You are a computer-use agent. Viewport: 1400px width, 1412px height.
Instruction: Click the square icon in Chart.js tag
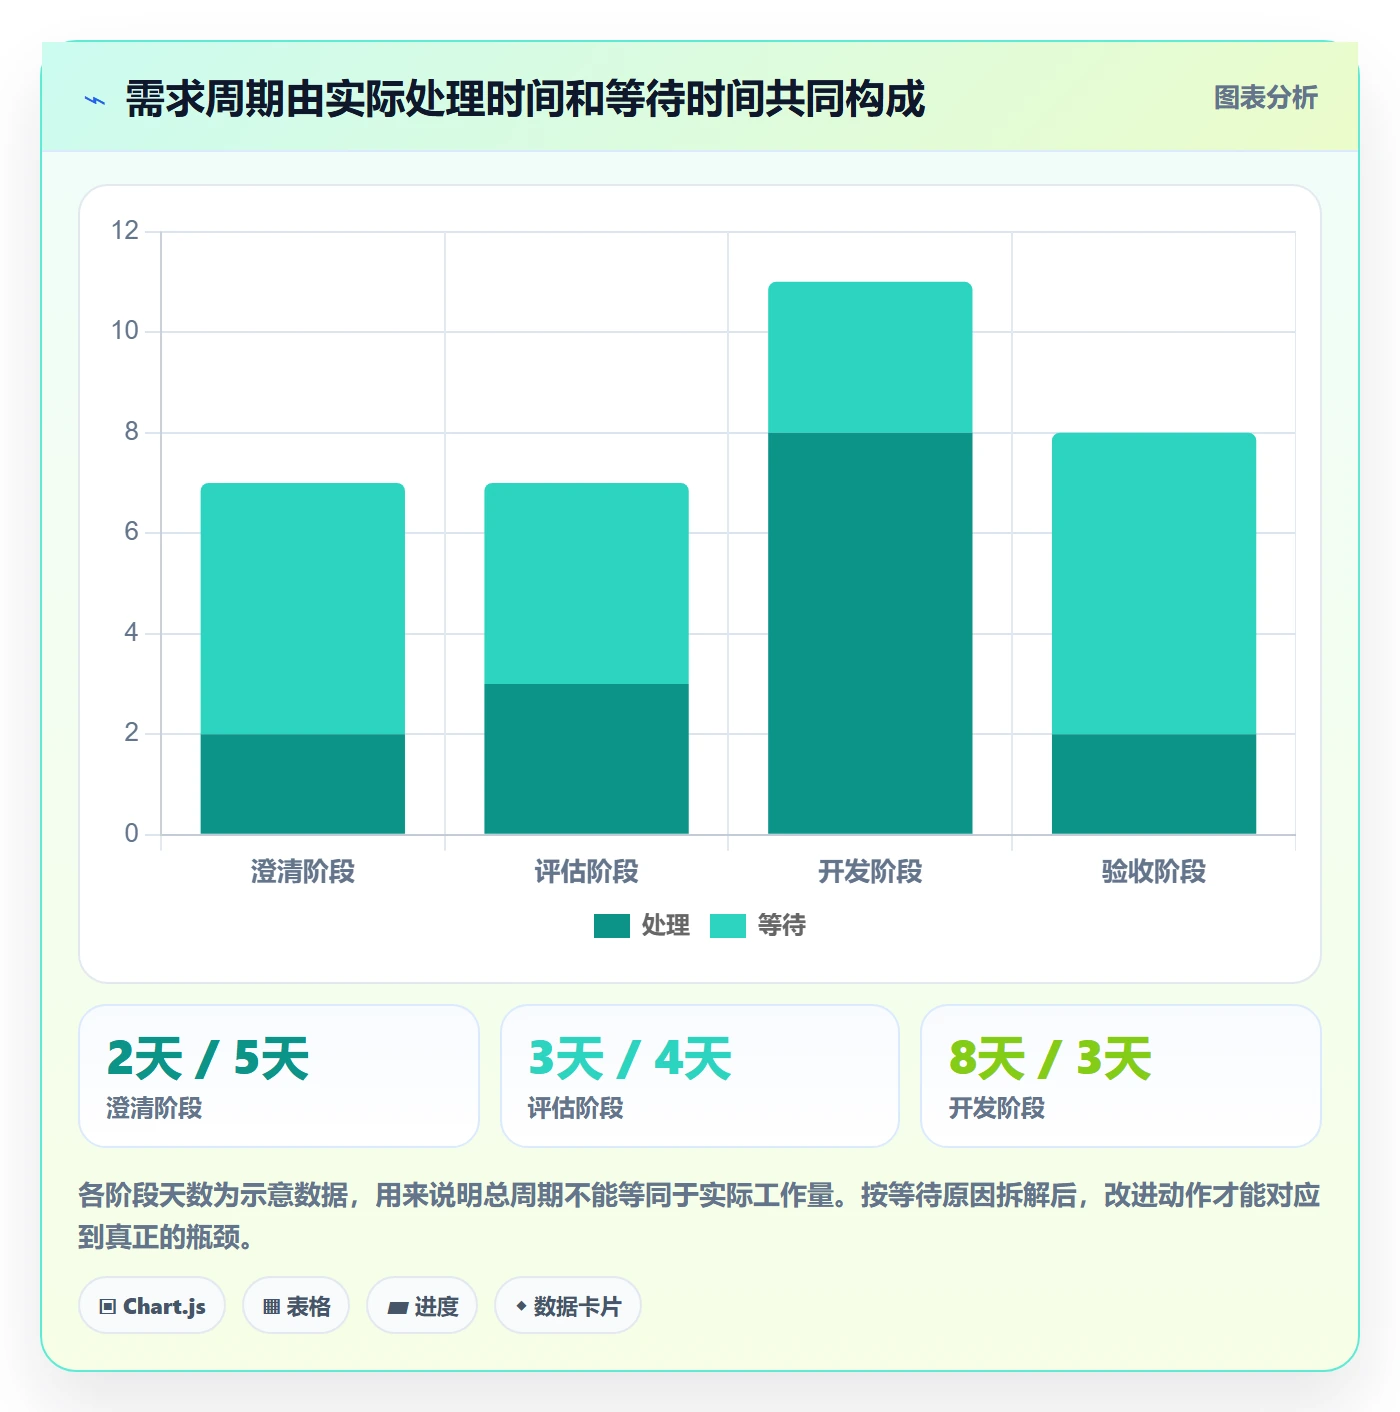click(x=108, y=1307)
